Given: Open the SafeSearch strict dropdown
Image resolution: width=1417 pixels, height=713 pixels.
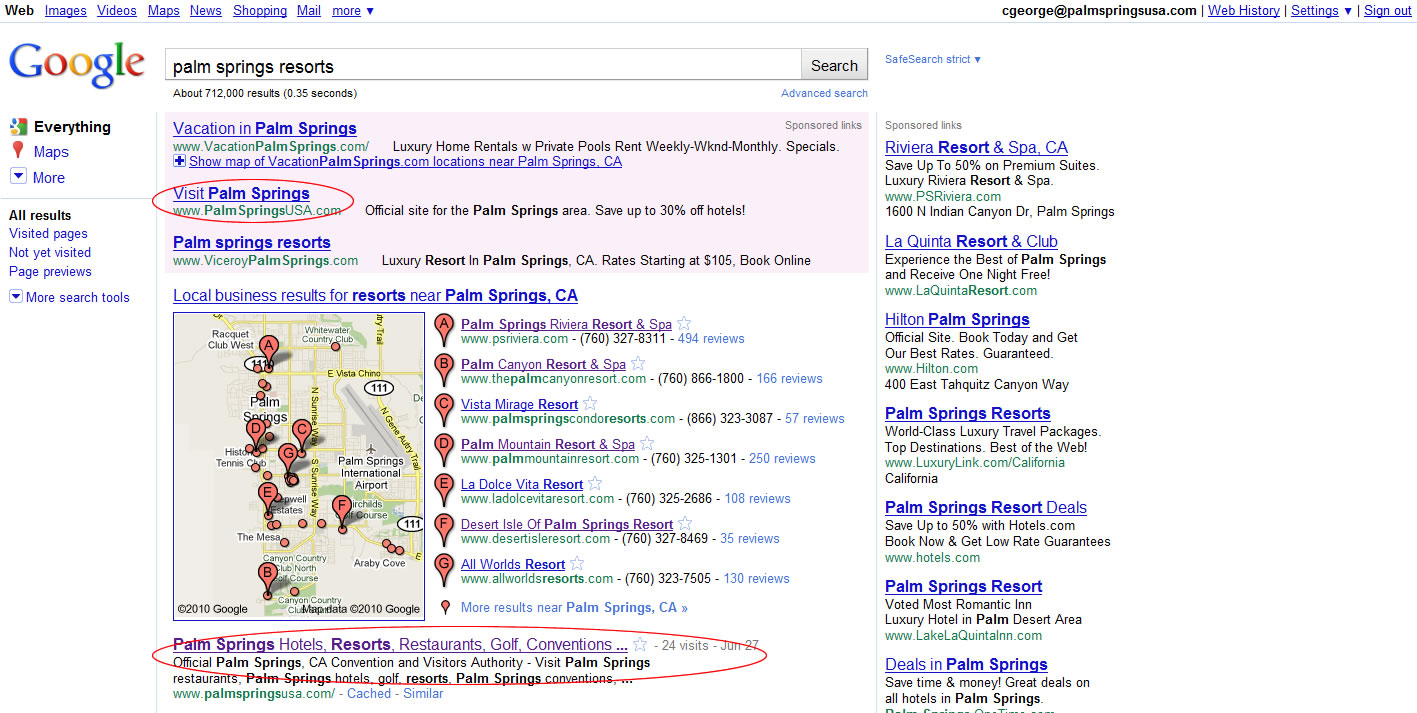Looking at the screenshot, I should coord(933,60).
